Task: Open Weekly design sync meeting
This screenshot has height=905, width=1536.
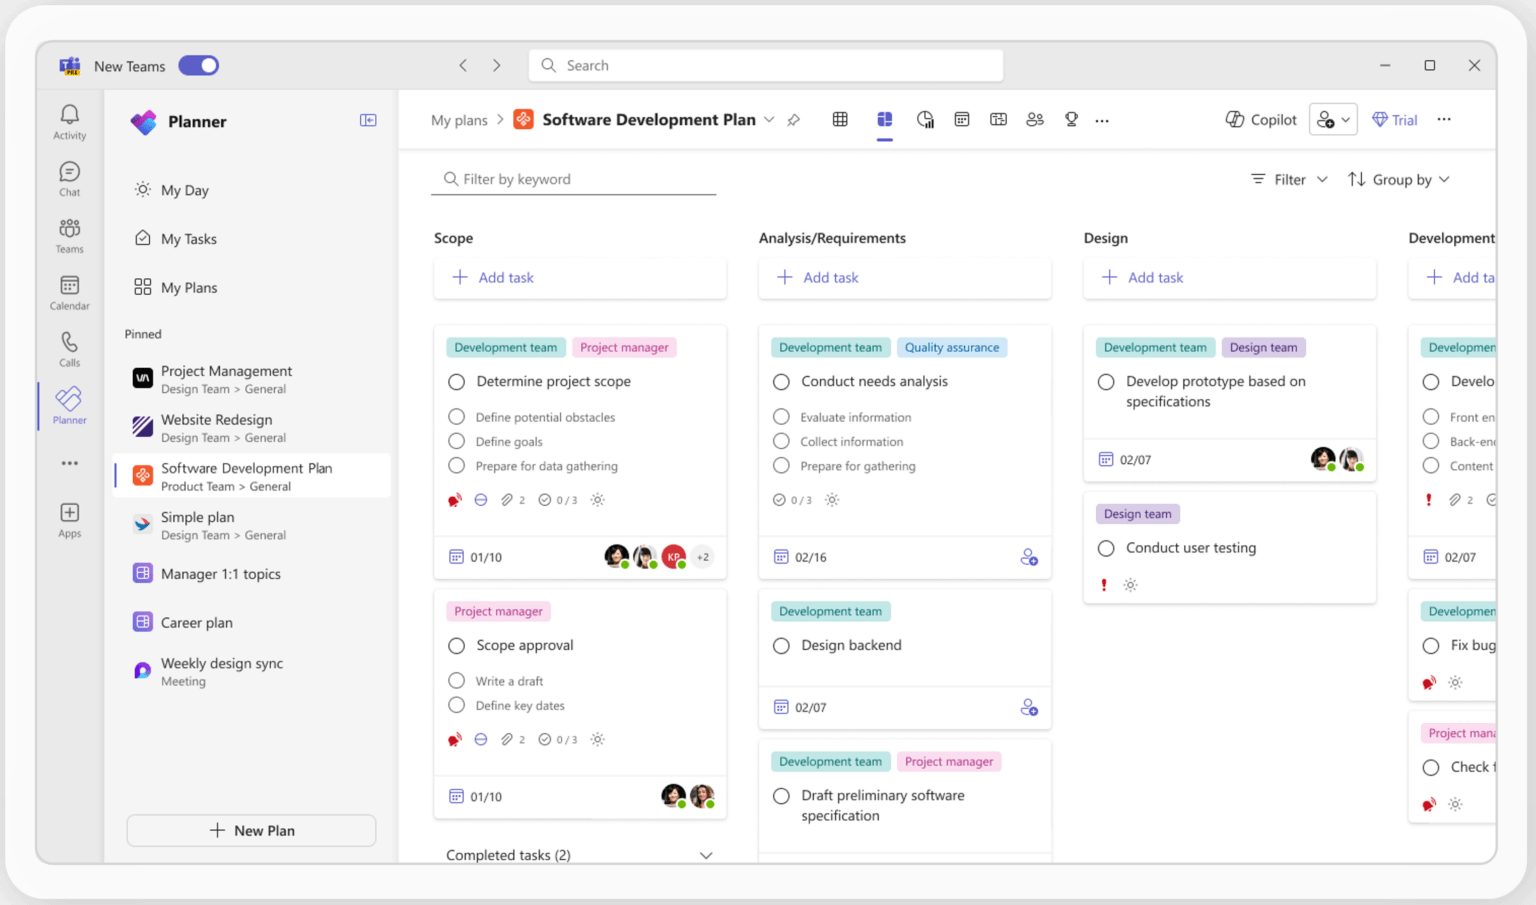Action: [x=252, y=671]
